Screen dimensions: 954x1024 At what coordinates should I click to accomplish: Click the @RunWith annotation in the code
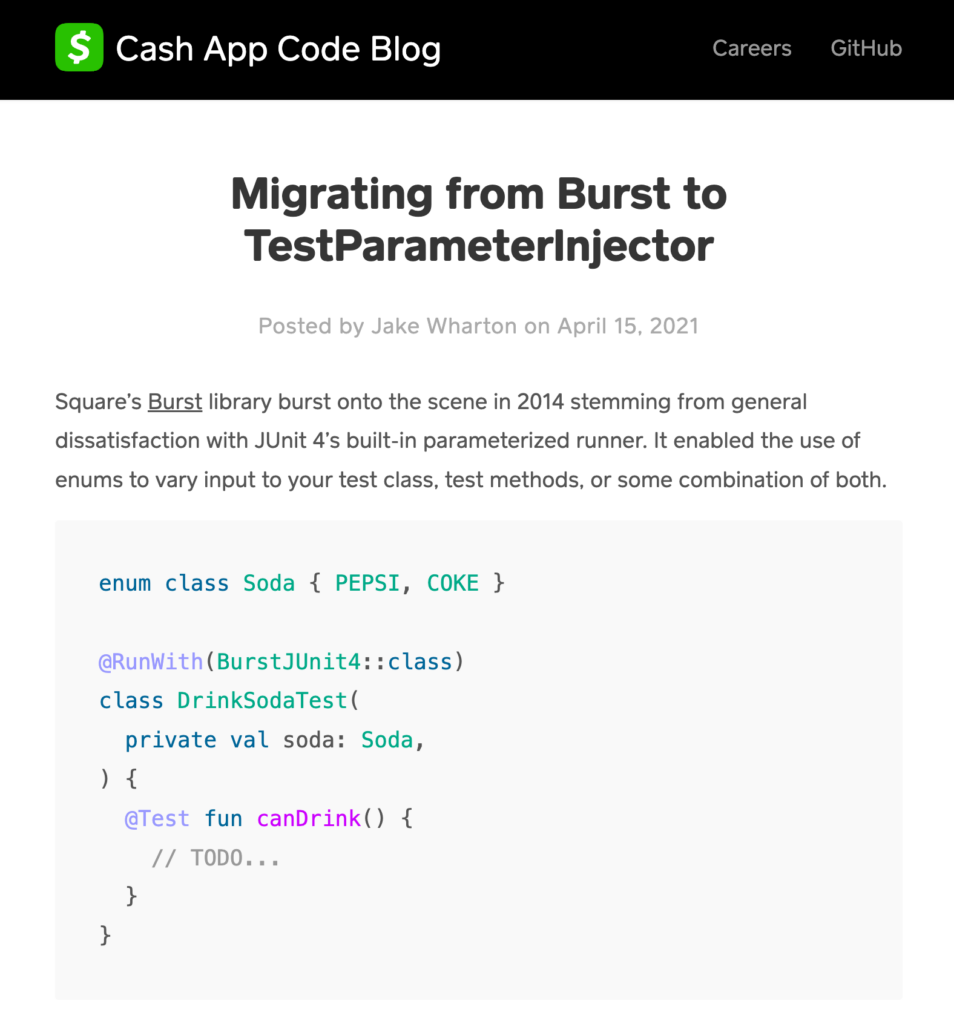click(151, 662)
